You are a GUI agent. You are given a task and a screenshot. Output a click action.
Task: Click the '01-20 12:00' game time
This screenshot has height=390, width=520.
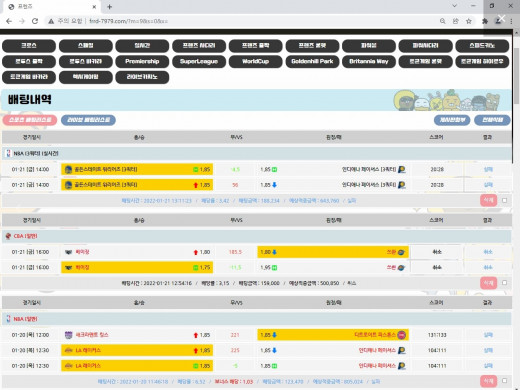[x=30, y=335]
